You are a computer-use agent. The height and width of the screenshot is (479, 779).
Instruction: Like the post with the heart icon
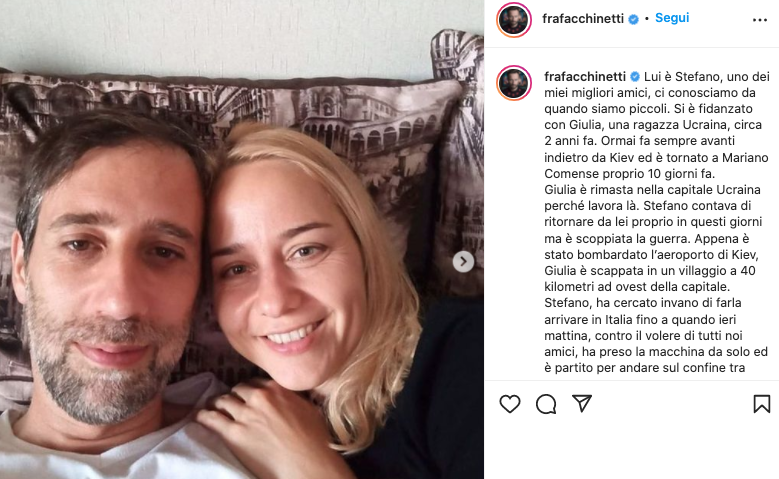pyautogui.click(x=510, y=404)
